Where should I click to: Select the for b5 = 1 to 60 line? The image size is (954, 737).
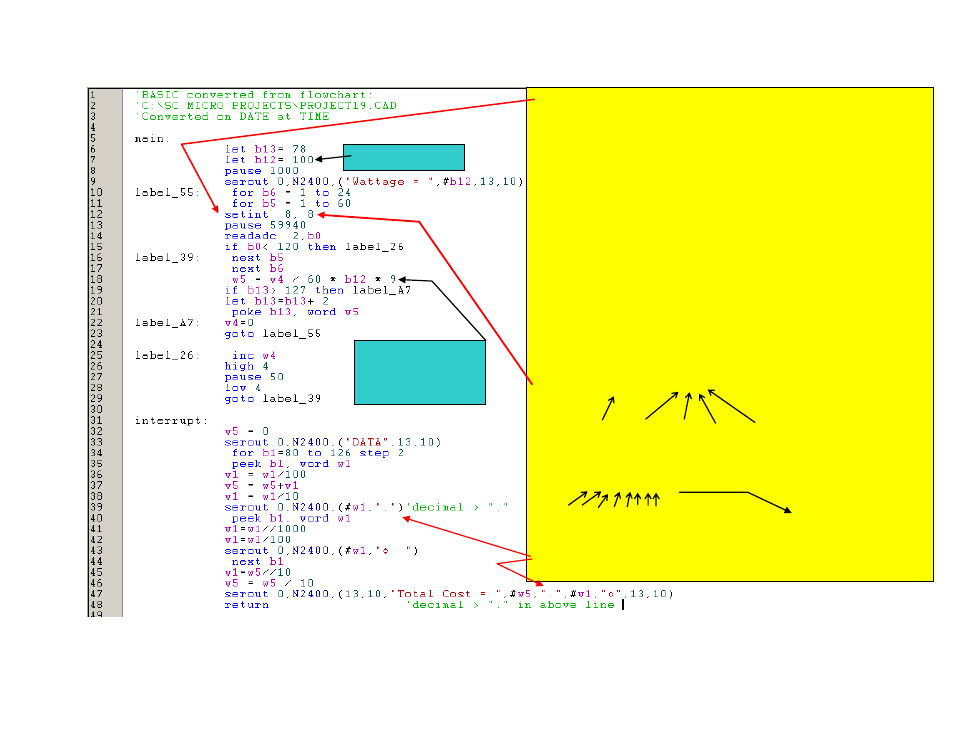pos(291,203)
